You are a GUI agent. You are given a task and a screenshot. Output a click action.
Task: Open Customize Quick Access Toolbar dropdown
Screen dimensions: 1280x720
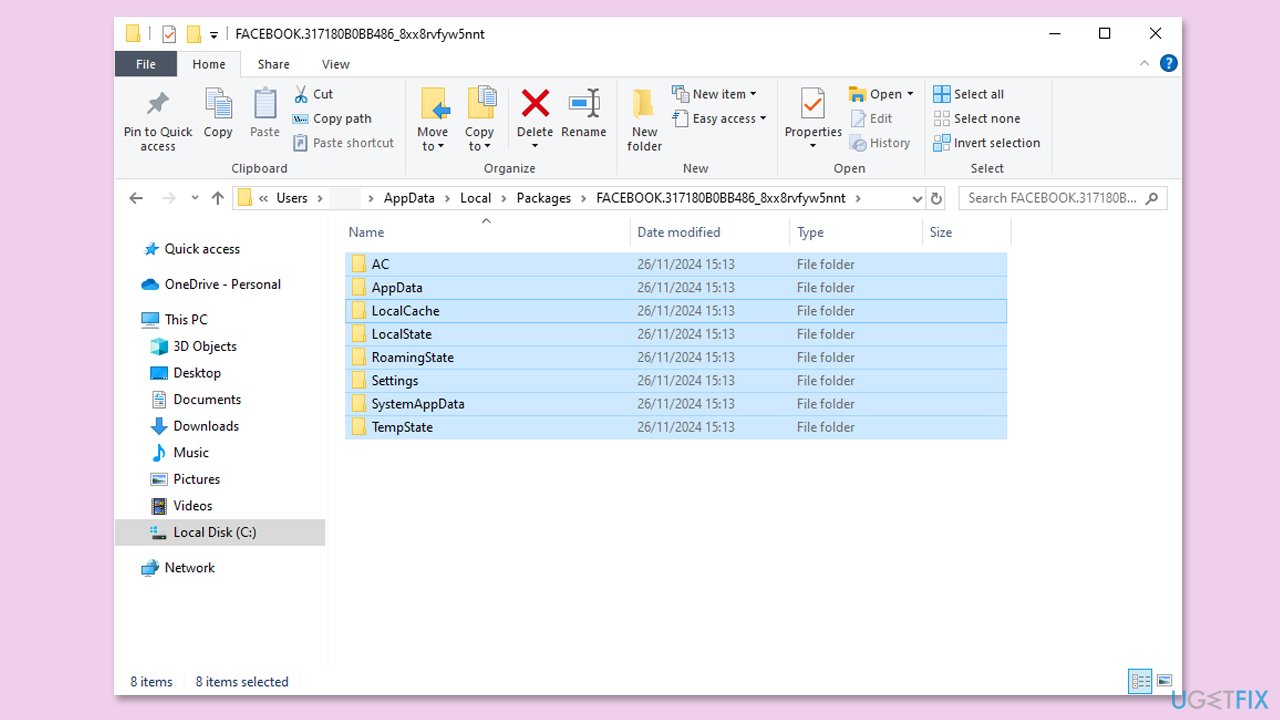pyautogui.click(x=214, y=35)
